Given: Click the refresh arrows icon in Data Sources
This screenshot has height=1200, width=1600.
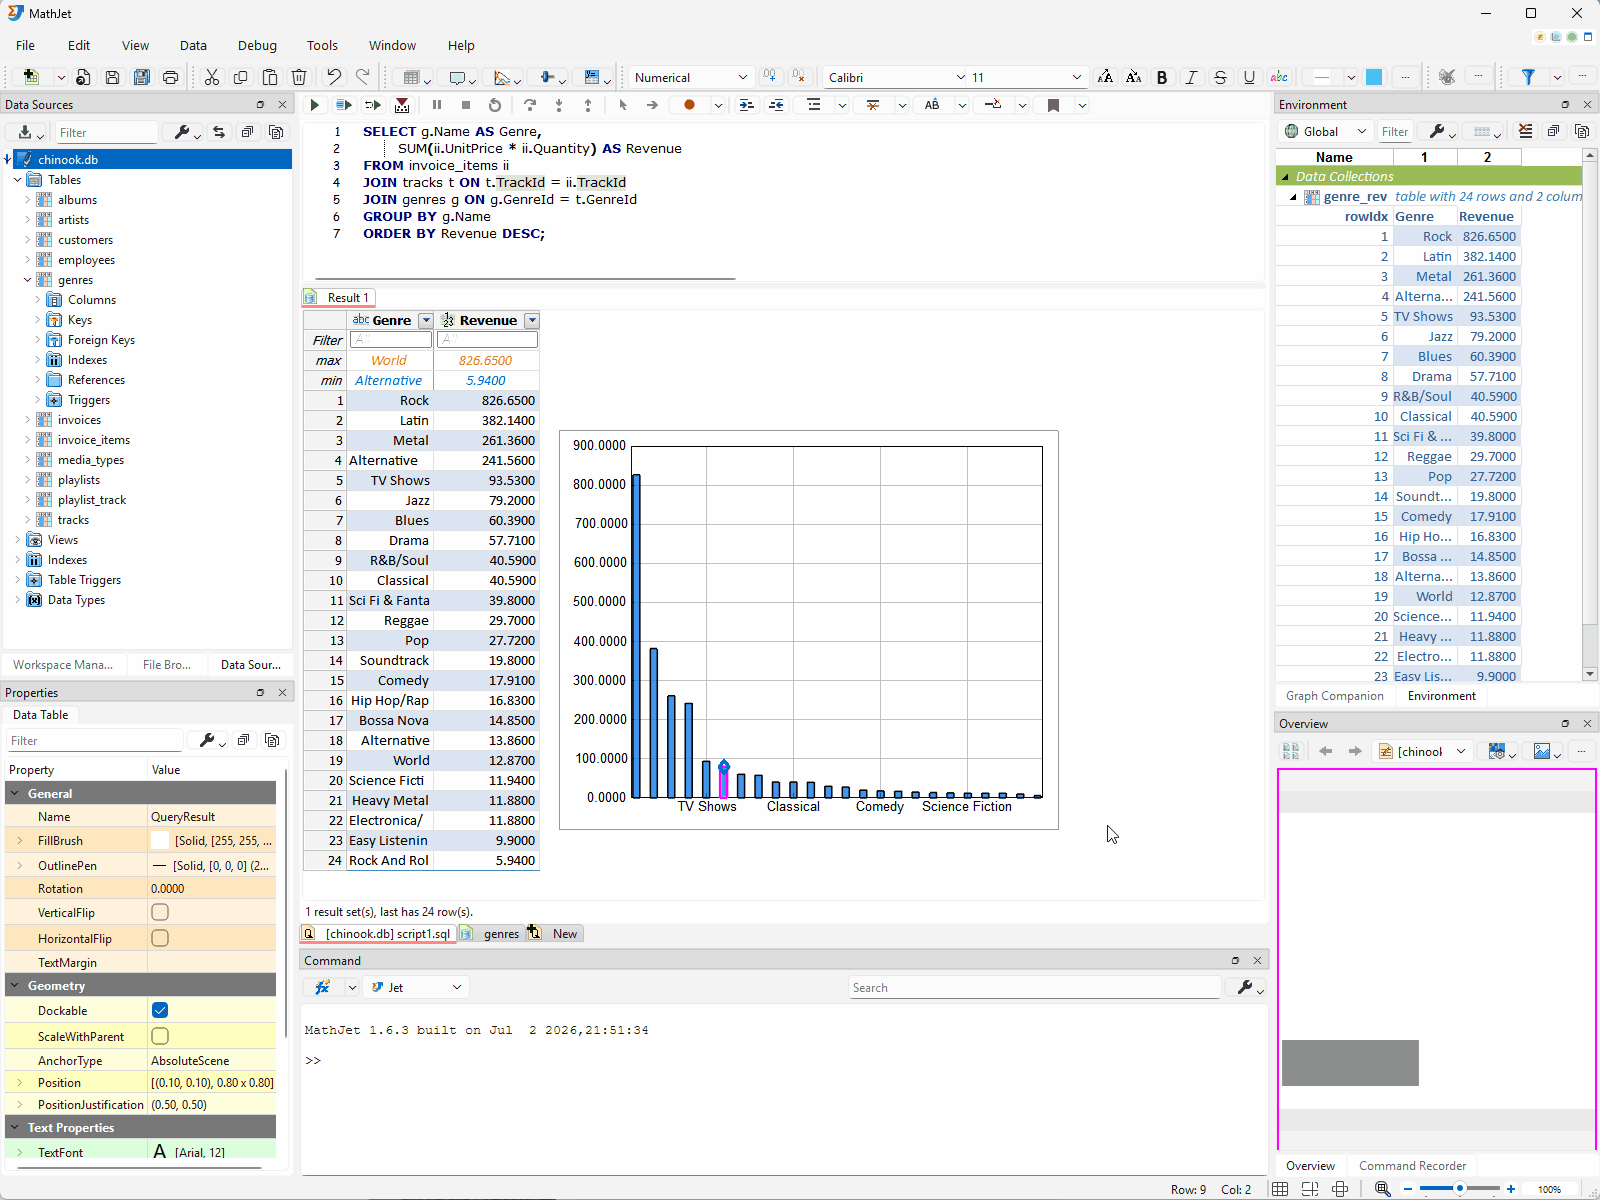Looking at the screenshot, I should click(219, 132).
